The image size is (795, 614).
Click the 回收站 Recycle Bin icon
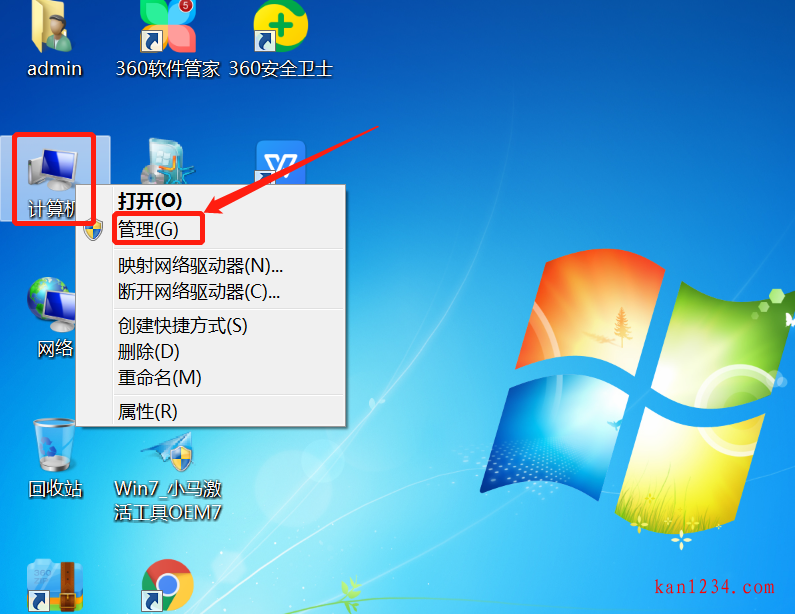pyautogui.click(x=54, y=450)
